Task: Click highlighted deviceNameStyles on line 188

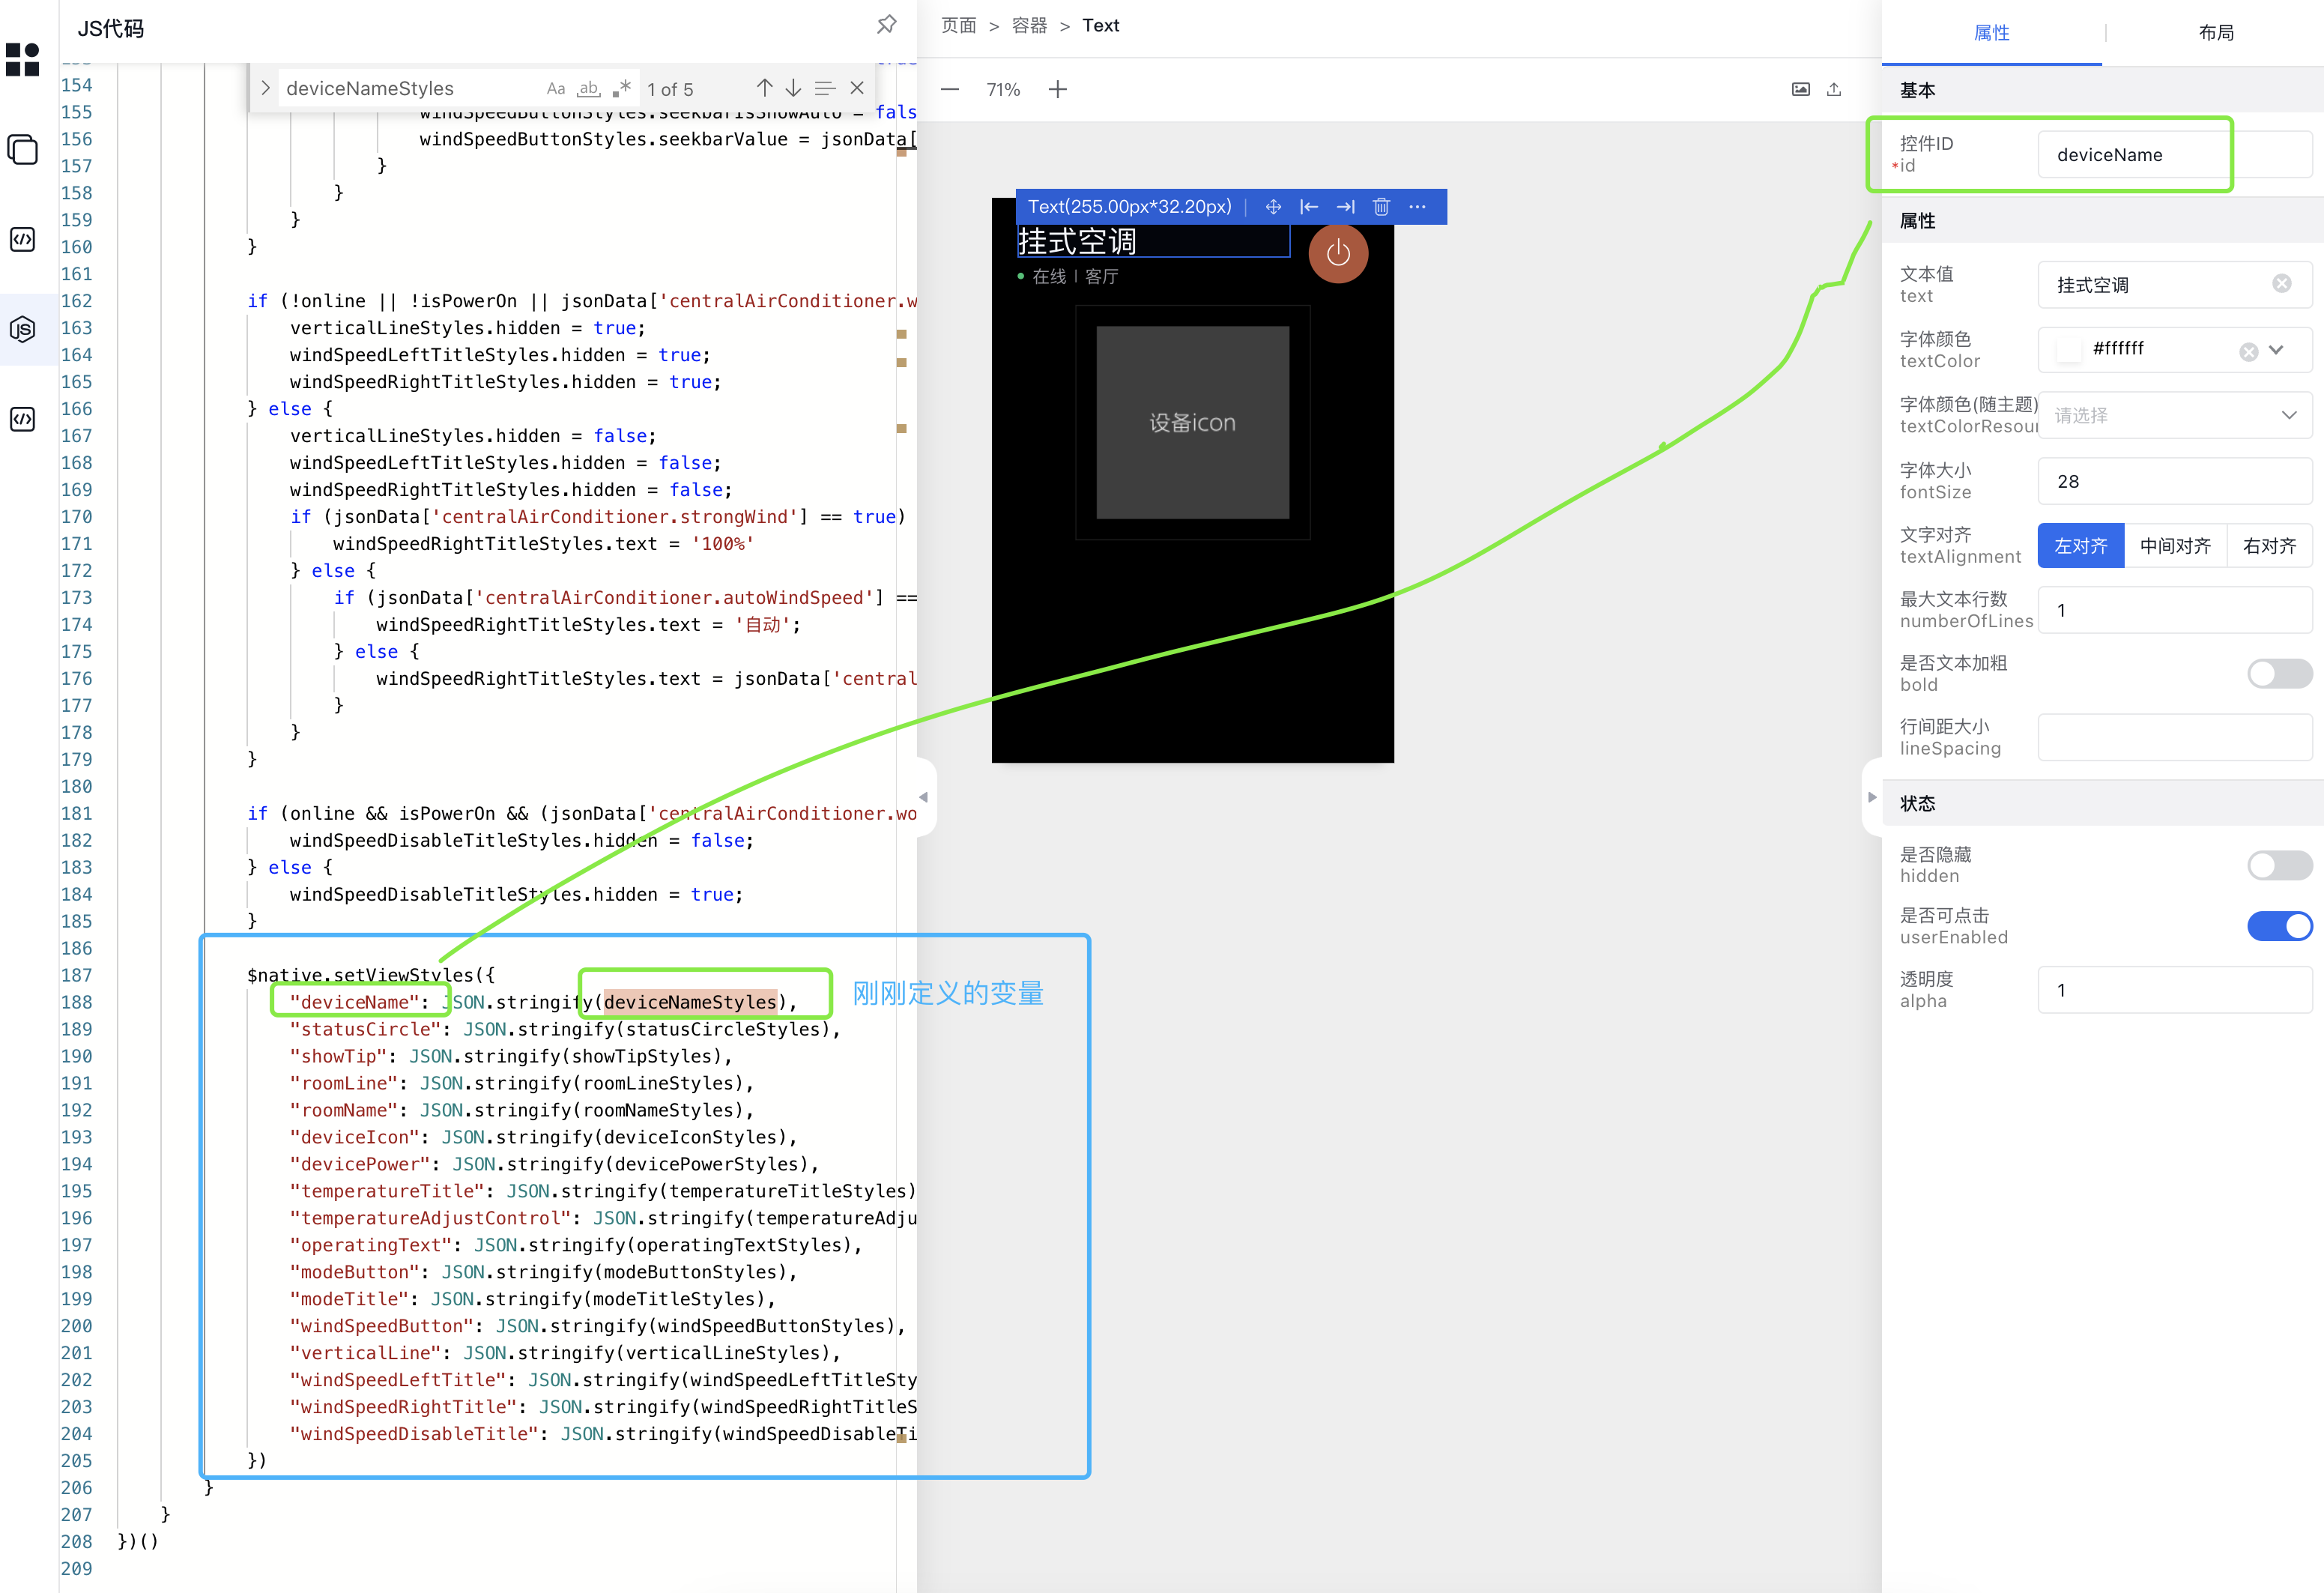Action: point(690,1002)
